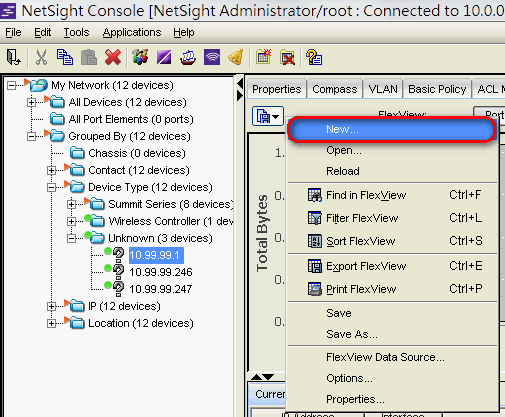Click the Cut scissors icon
This screenshot has height=417, width=505.
point(41,57)
